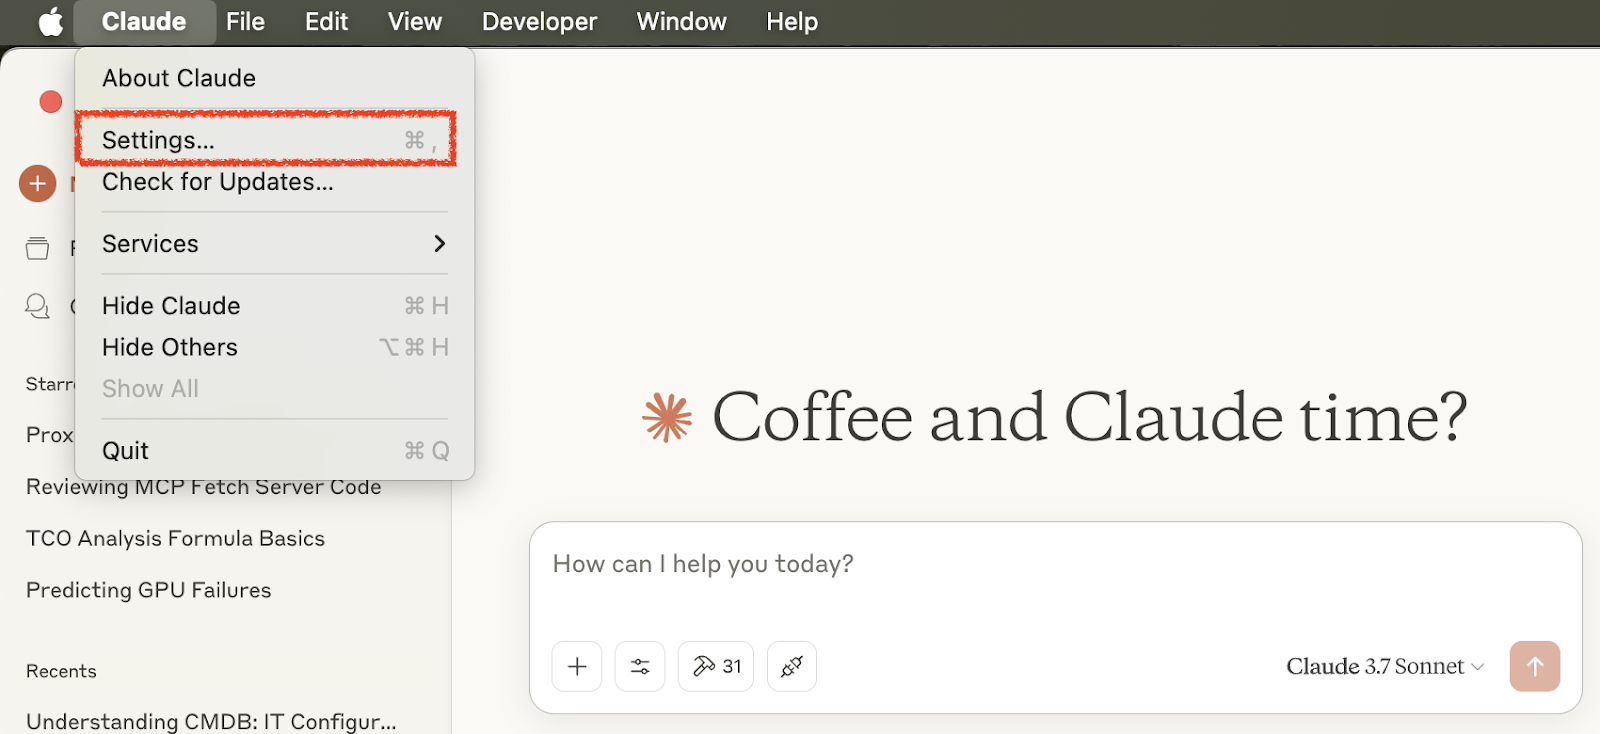Viewport: 1600px width, 734px height.
Task: Choose Hide Claude
Action: pyautogui.click(x=275, y=306)
